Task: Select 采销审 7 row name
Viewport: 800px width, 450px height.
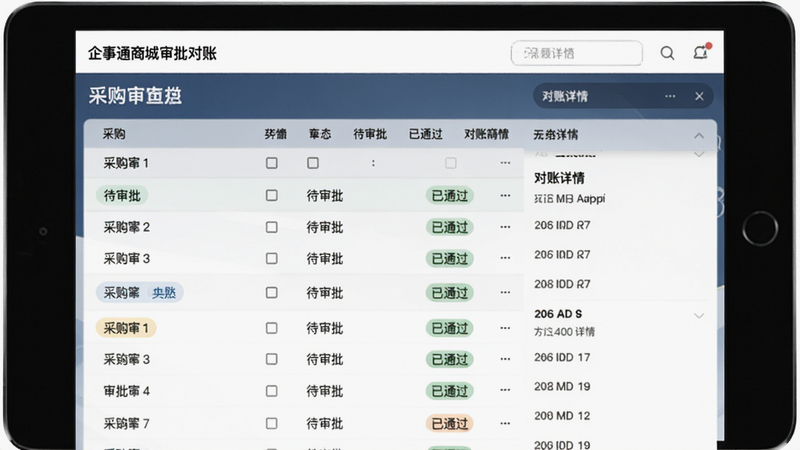Action: 127,423
